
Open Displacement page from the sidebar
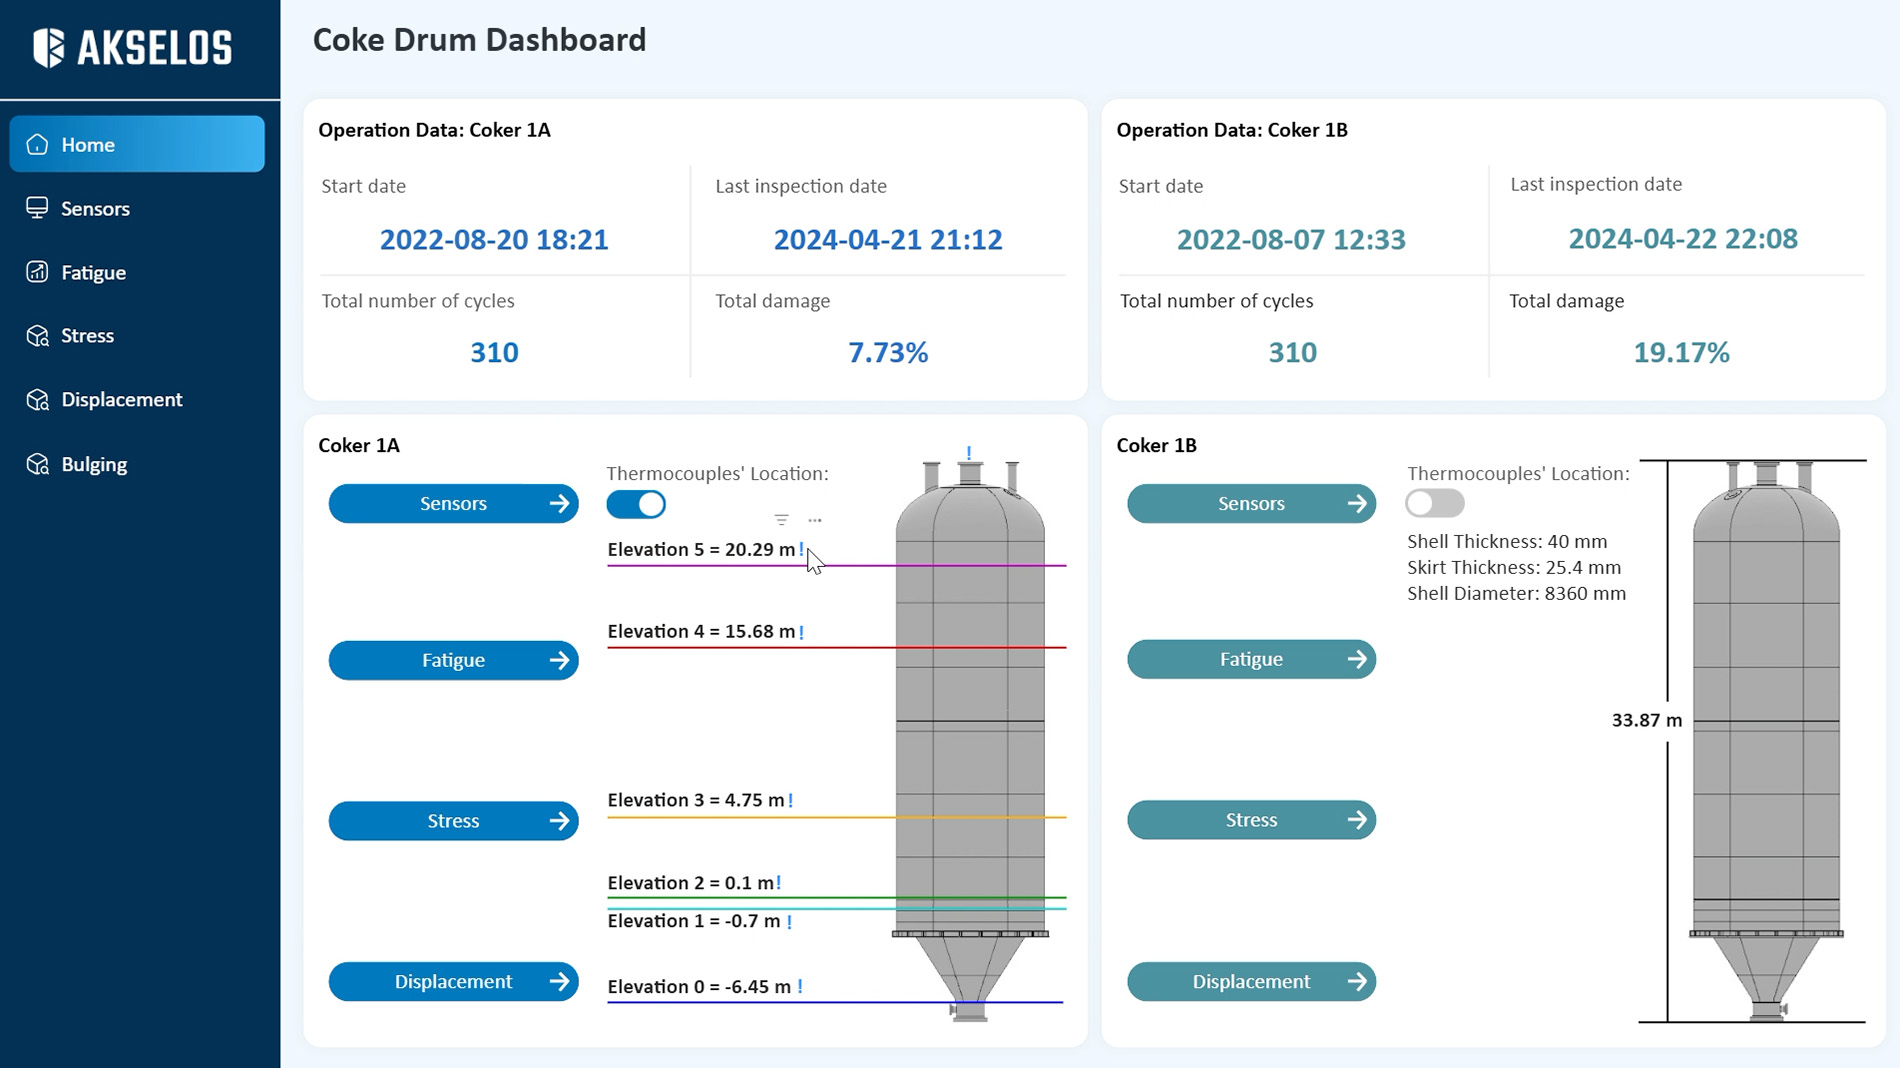pyautogui.click(x=122, y=399)
